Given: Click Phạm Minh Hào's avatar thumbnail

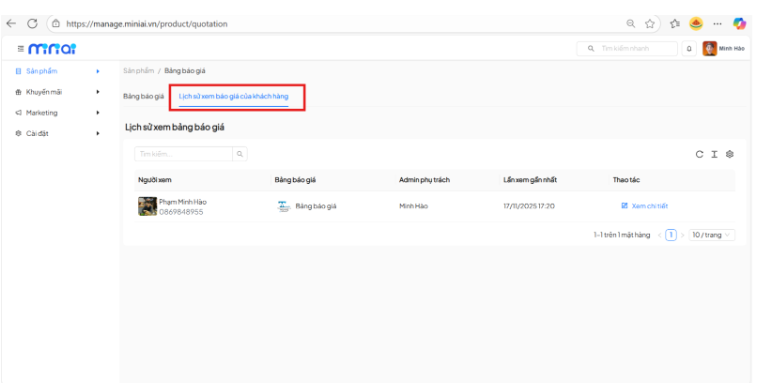Looking at the screenshot, I should pyautogui.click(x=147, y=207).
